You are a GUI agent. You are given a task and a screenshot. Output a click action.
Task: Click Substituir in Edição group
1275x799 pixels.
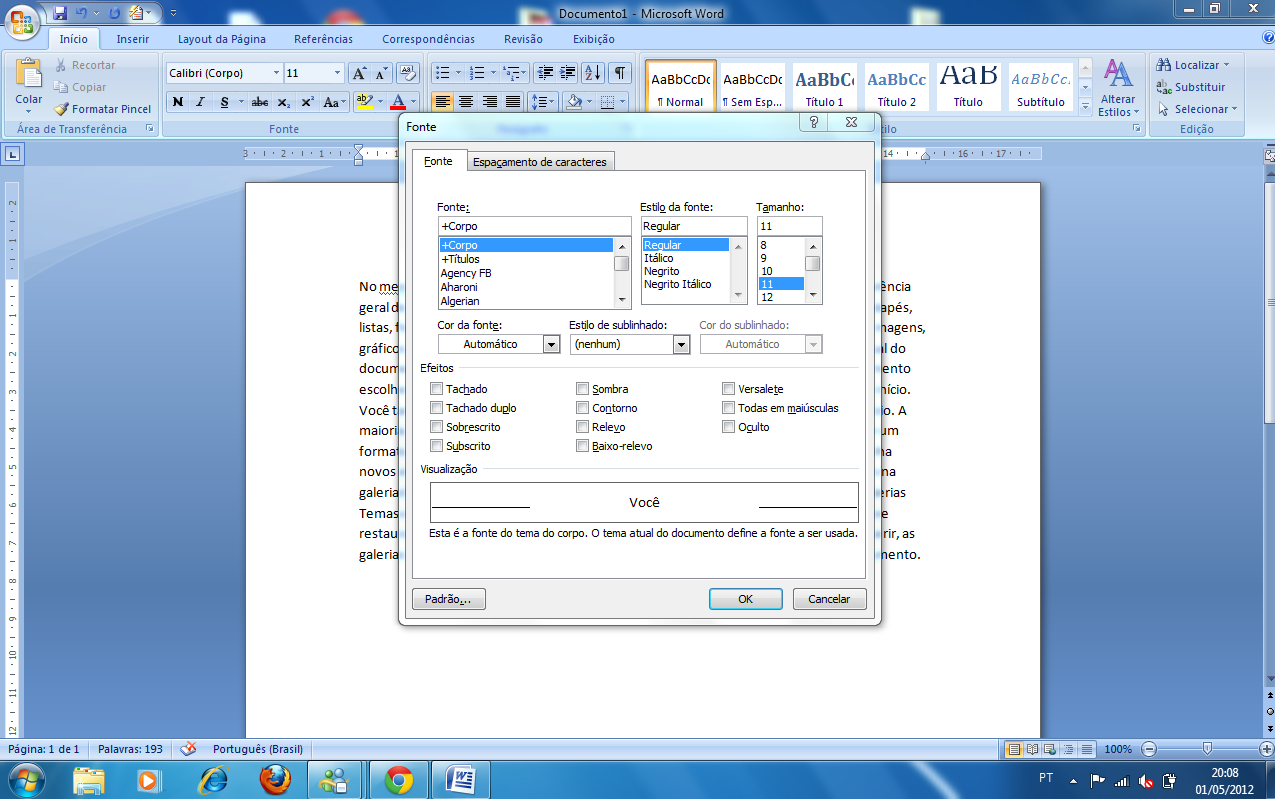click(x=1190, y=87)
